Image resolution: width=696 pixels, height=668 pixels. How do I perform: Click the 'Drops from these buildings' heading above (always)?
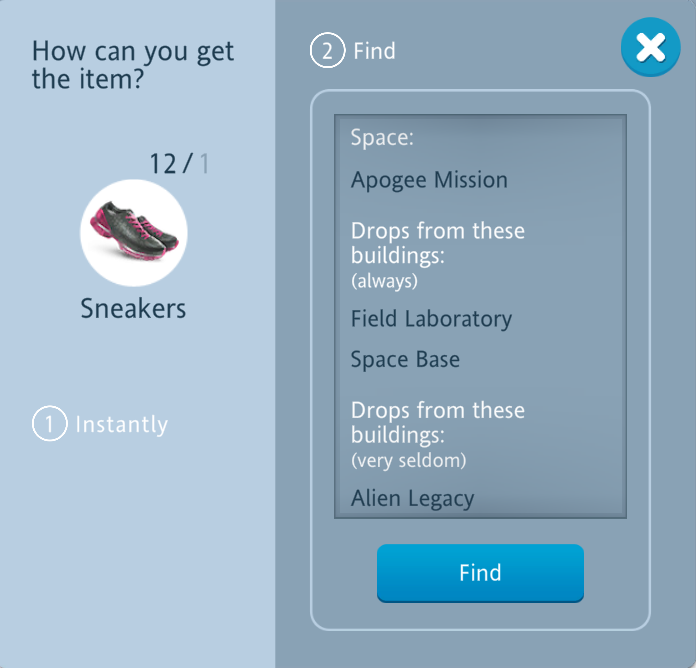point(437,243)
